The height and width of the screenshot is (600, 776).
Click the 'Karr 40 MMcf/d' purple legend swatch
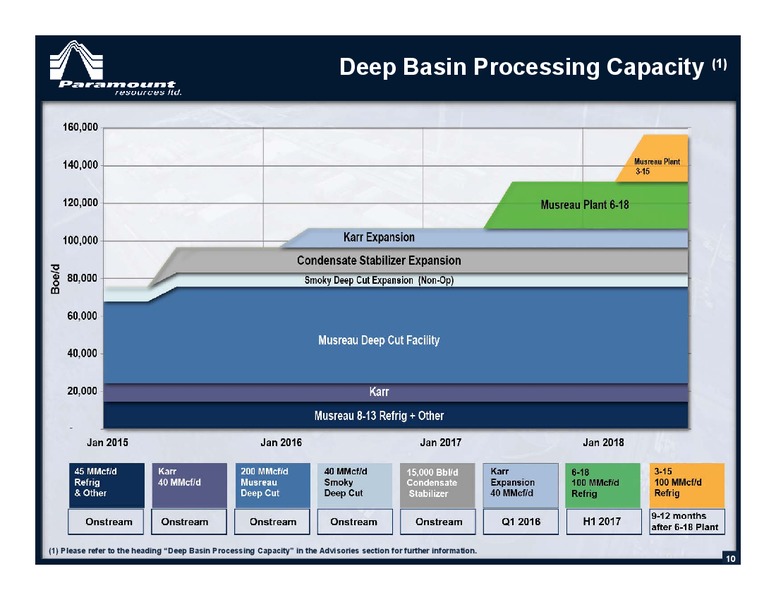tap(190, 485)
